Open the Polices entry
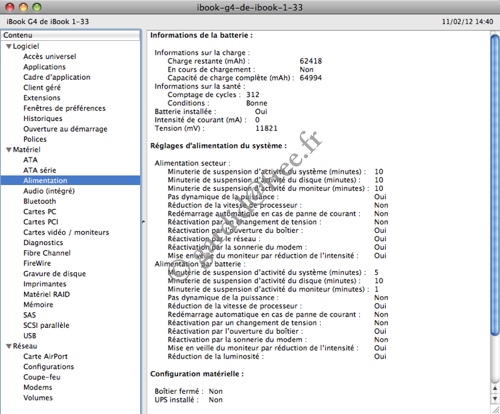 (x=35, y=139)
